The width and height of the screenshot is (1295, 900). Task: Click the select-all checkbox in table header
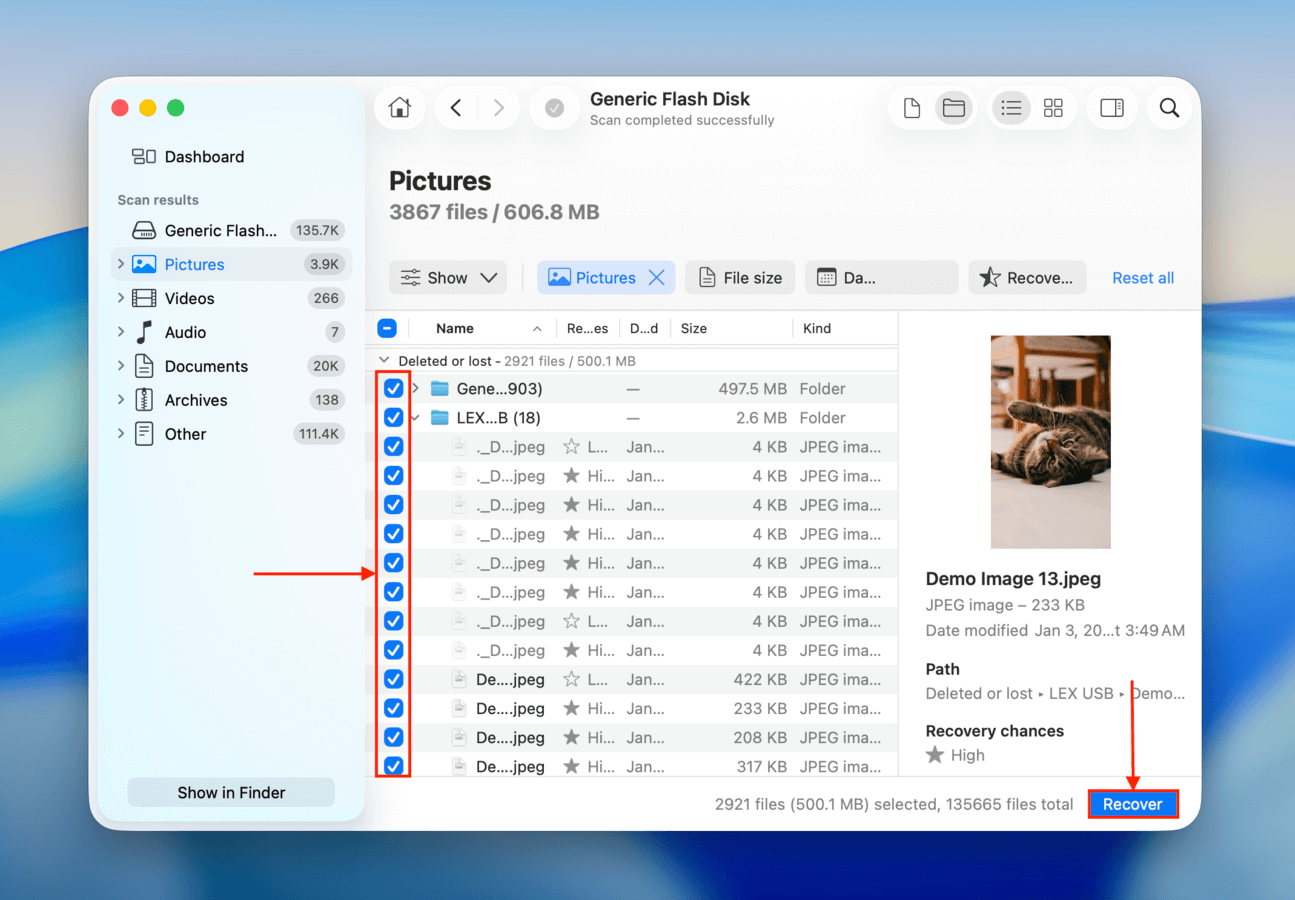pos(387,327)
